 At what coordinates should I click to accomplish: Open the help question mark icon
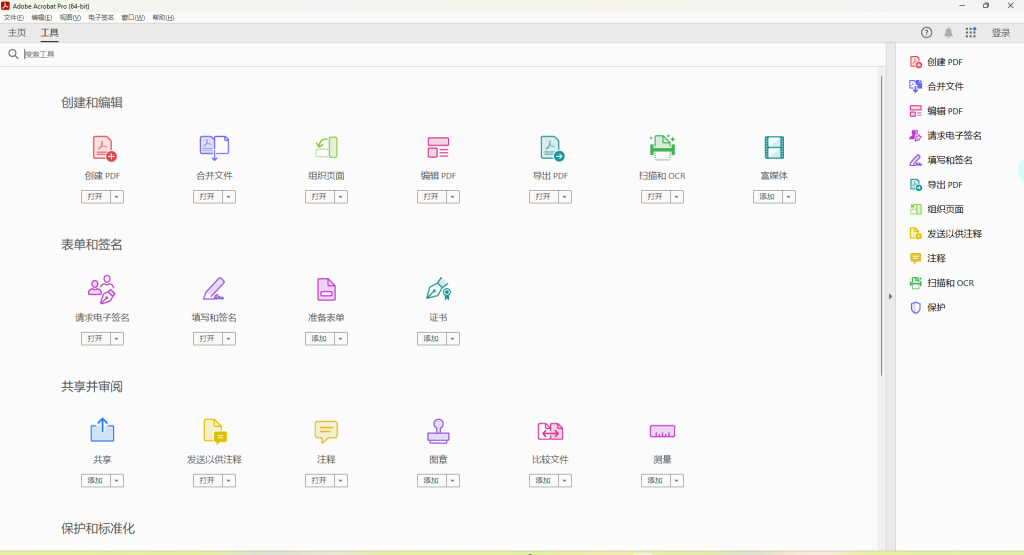(926, 33)
